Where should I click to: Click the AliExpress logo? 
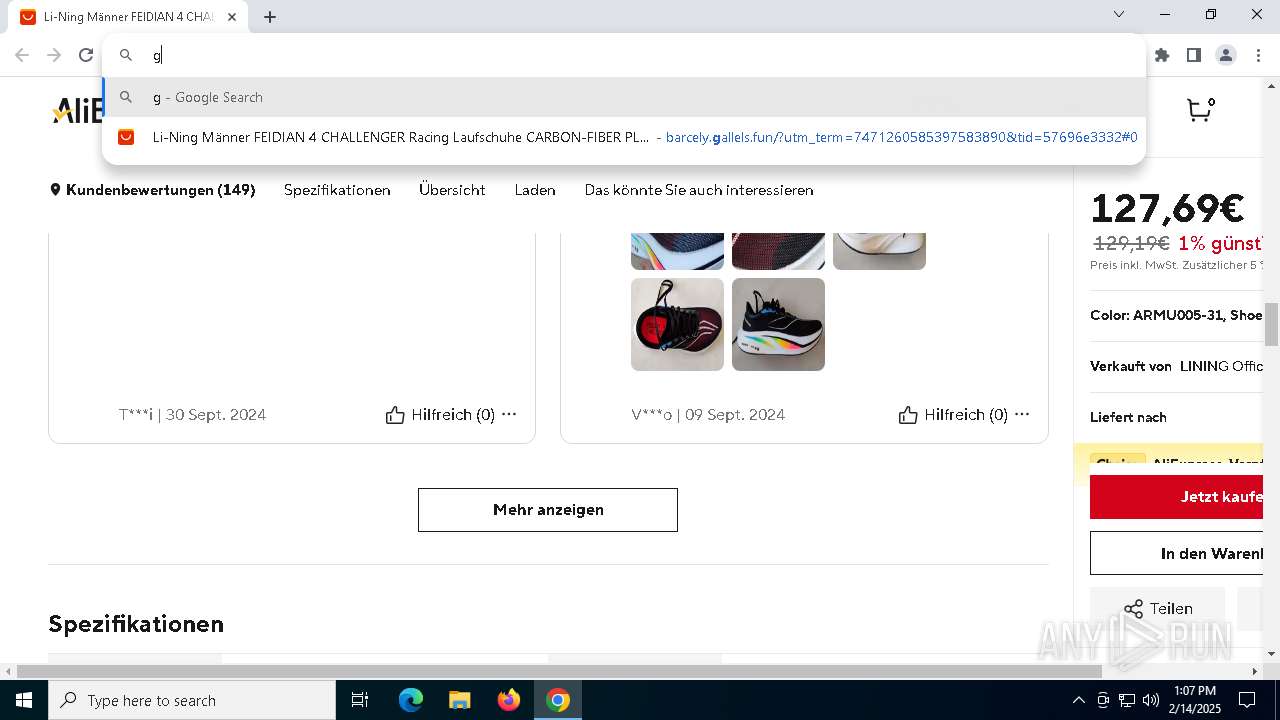pos(77,110)
